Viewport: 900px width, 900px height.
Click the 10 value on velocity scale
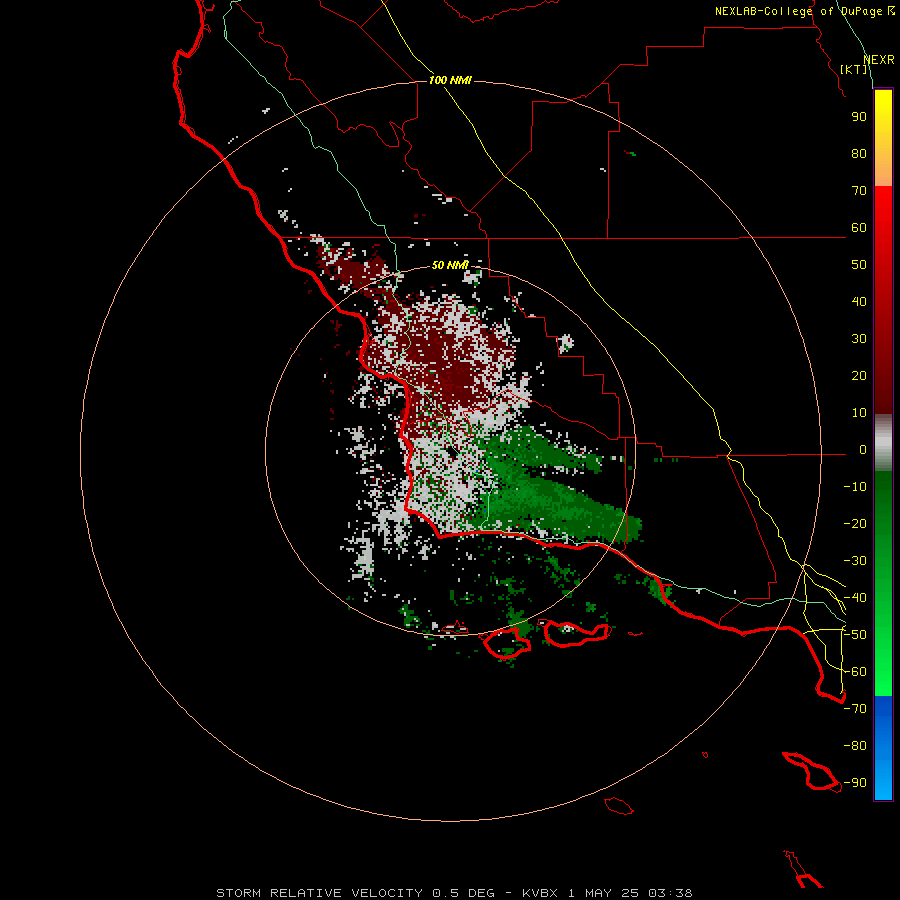point(859,413)
